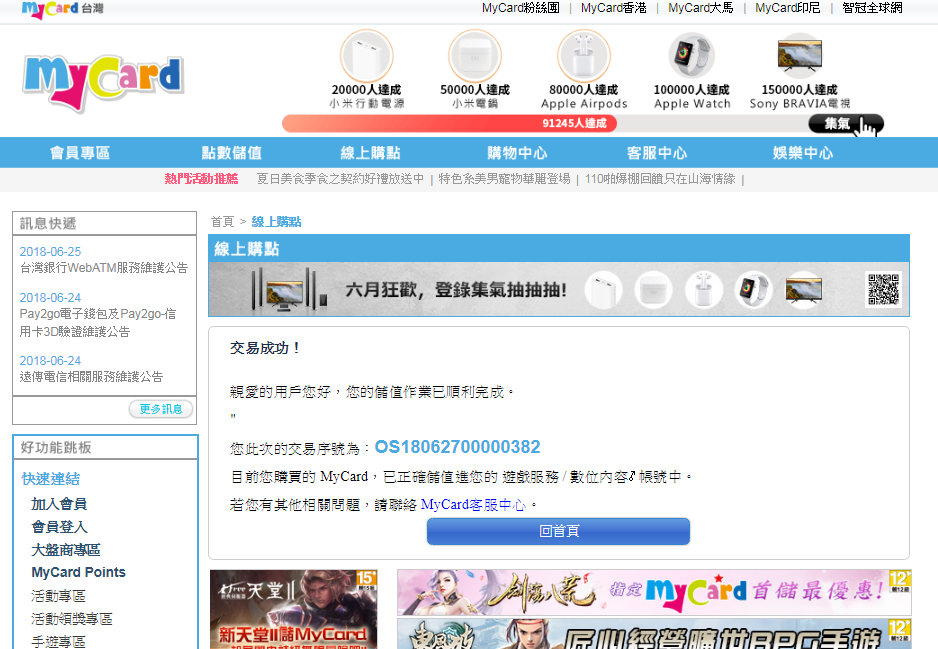Open the 娛樂中心 menu
938x649 pixels.
click(803, 153)
